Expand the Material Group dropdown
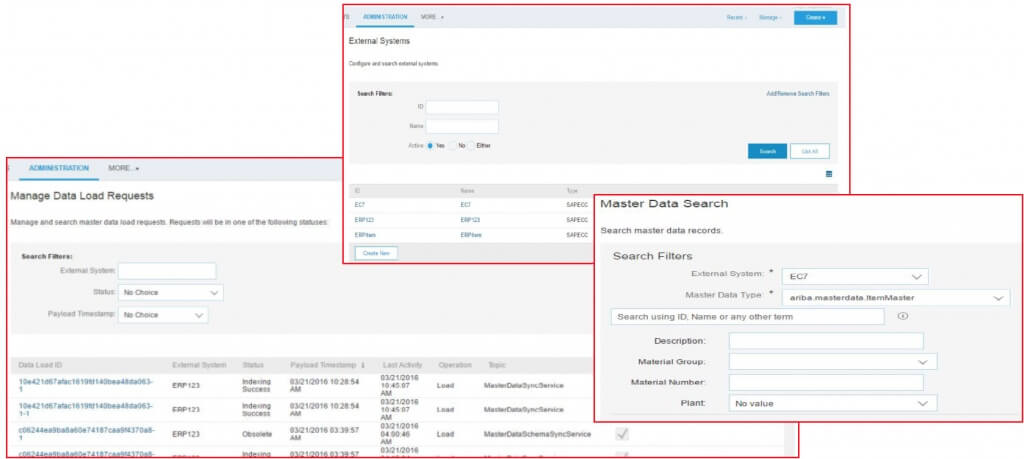 click(833, 362)
